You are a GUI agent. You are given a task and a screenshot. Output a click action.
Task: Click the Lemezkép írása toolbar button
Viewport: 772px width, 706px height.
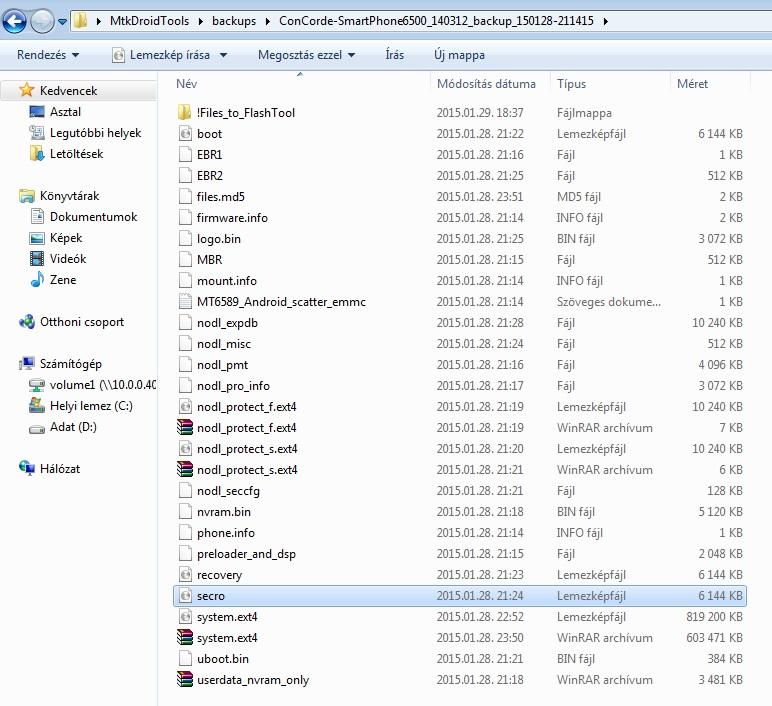[161, 55]
